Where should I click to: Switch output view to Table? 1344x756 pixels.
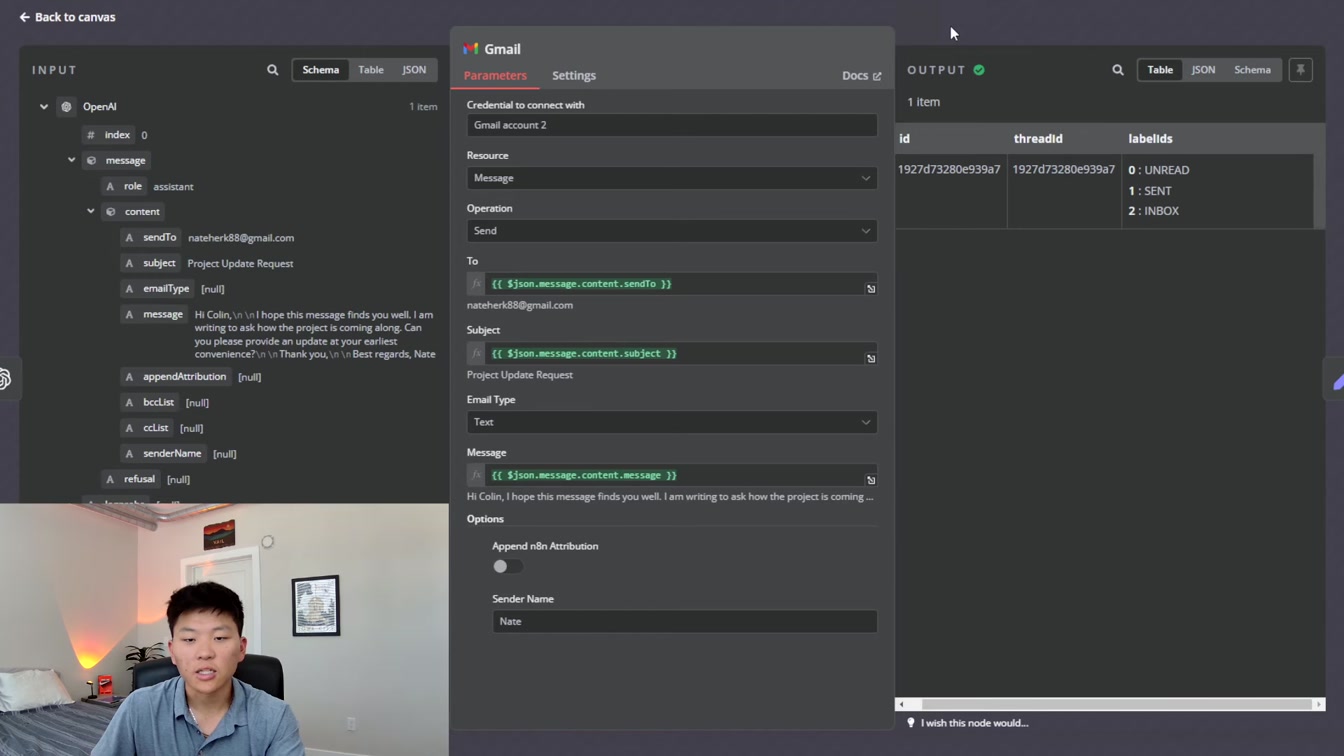coord(1160,70)
